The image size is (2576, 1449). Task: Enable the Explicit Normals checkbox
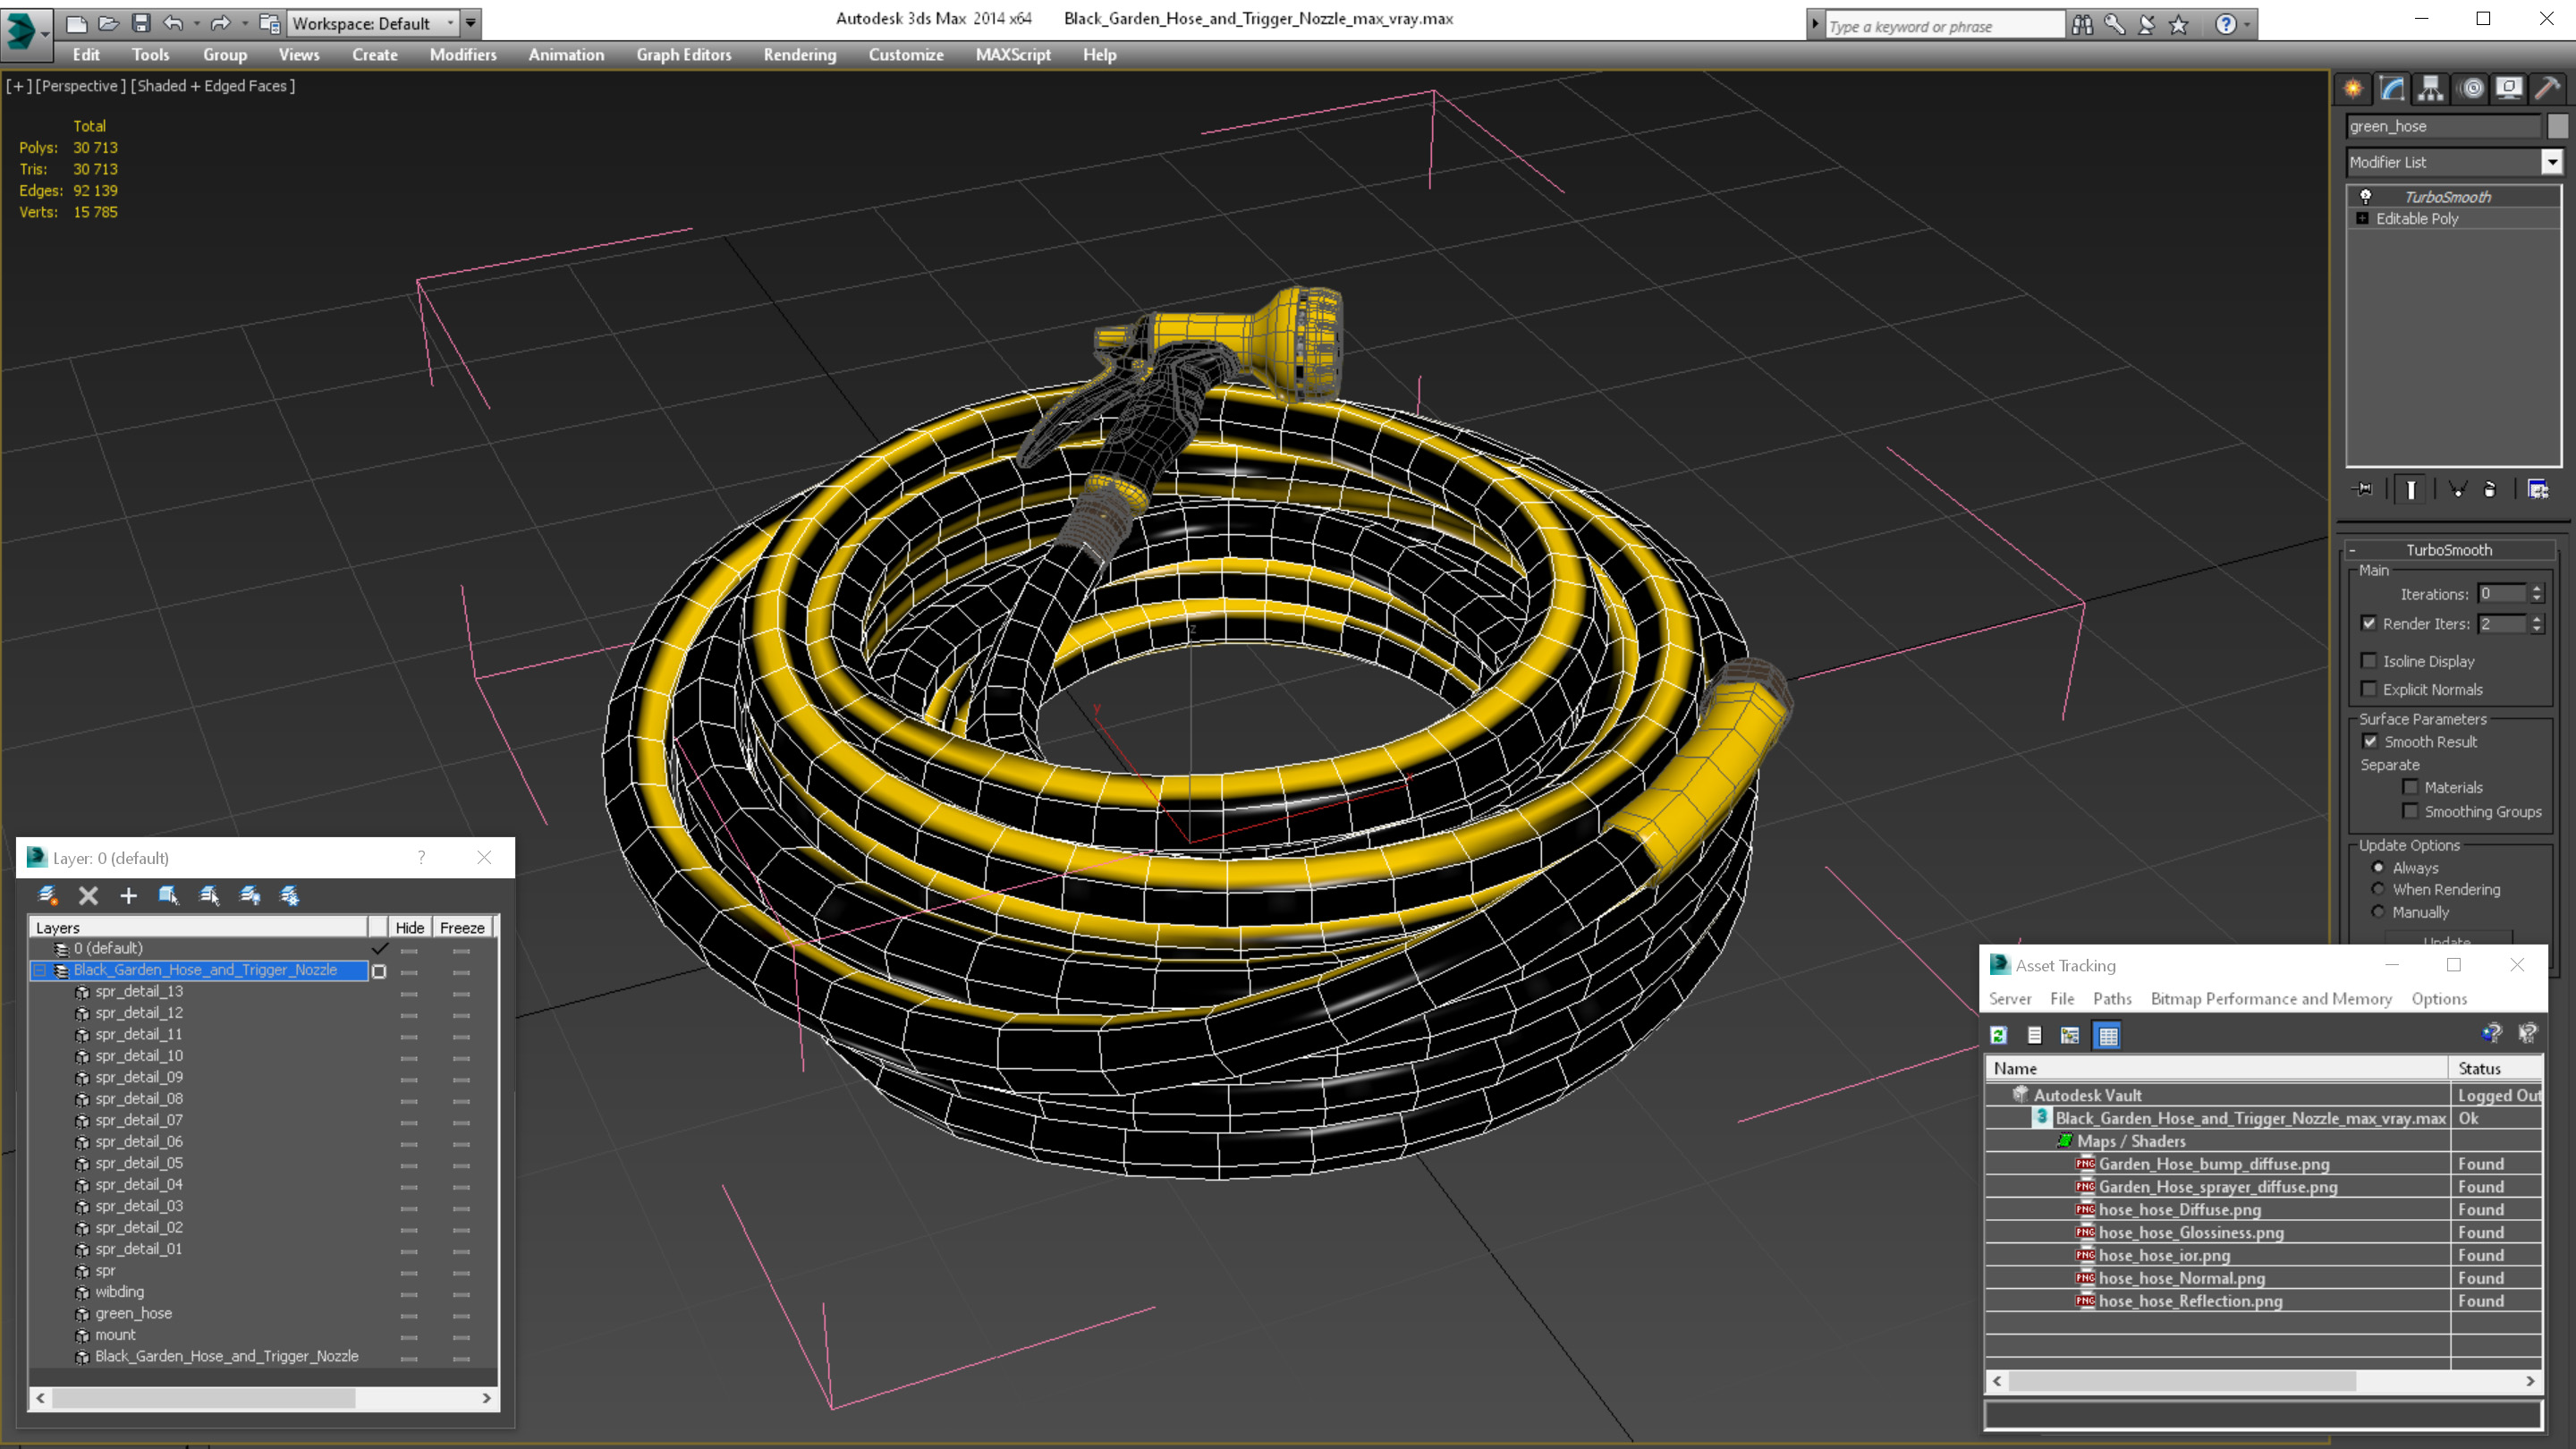(x=2369, y=688)
